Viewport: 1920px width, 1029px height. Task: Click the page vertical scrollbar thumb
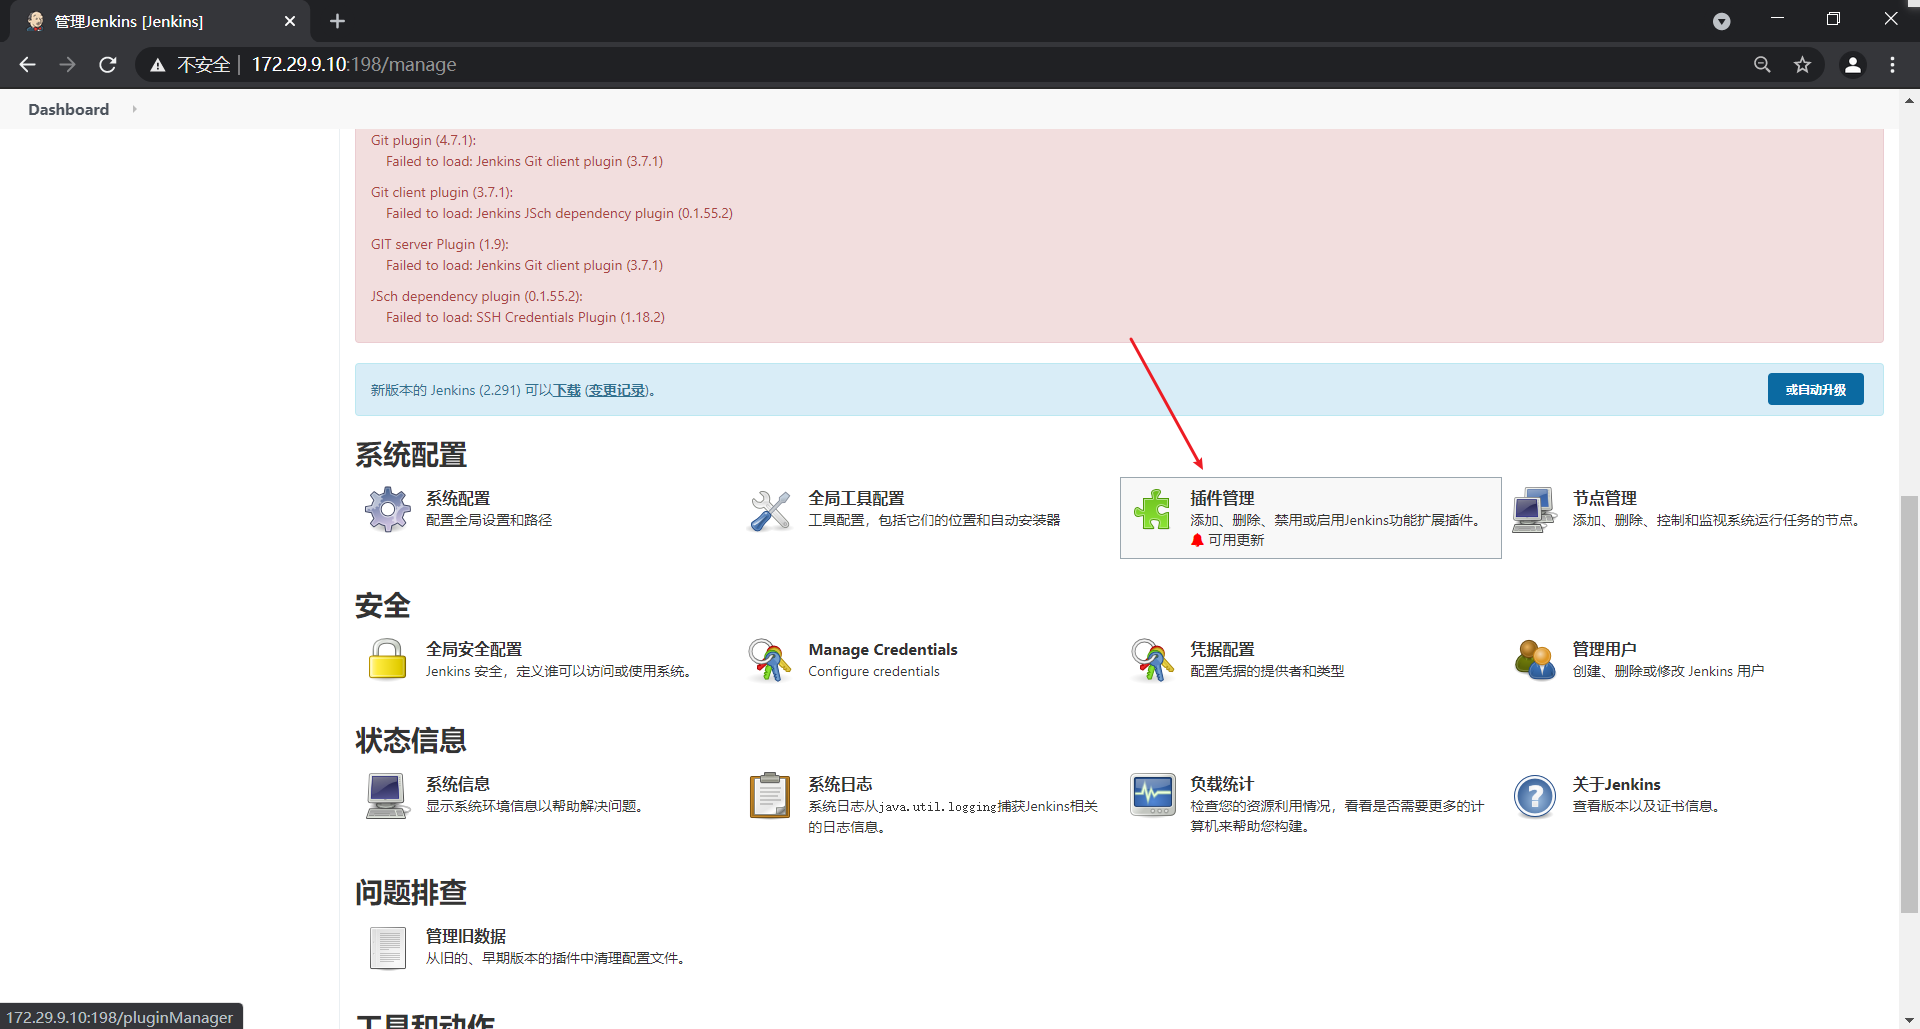(1909, 704)
